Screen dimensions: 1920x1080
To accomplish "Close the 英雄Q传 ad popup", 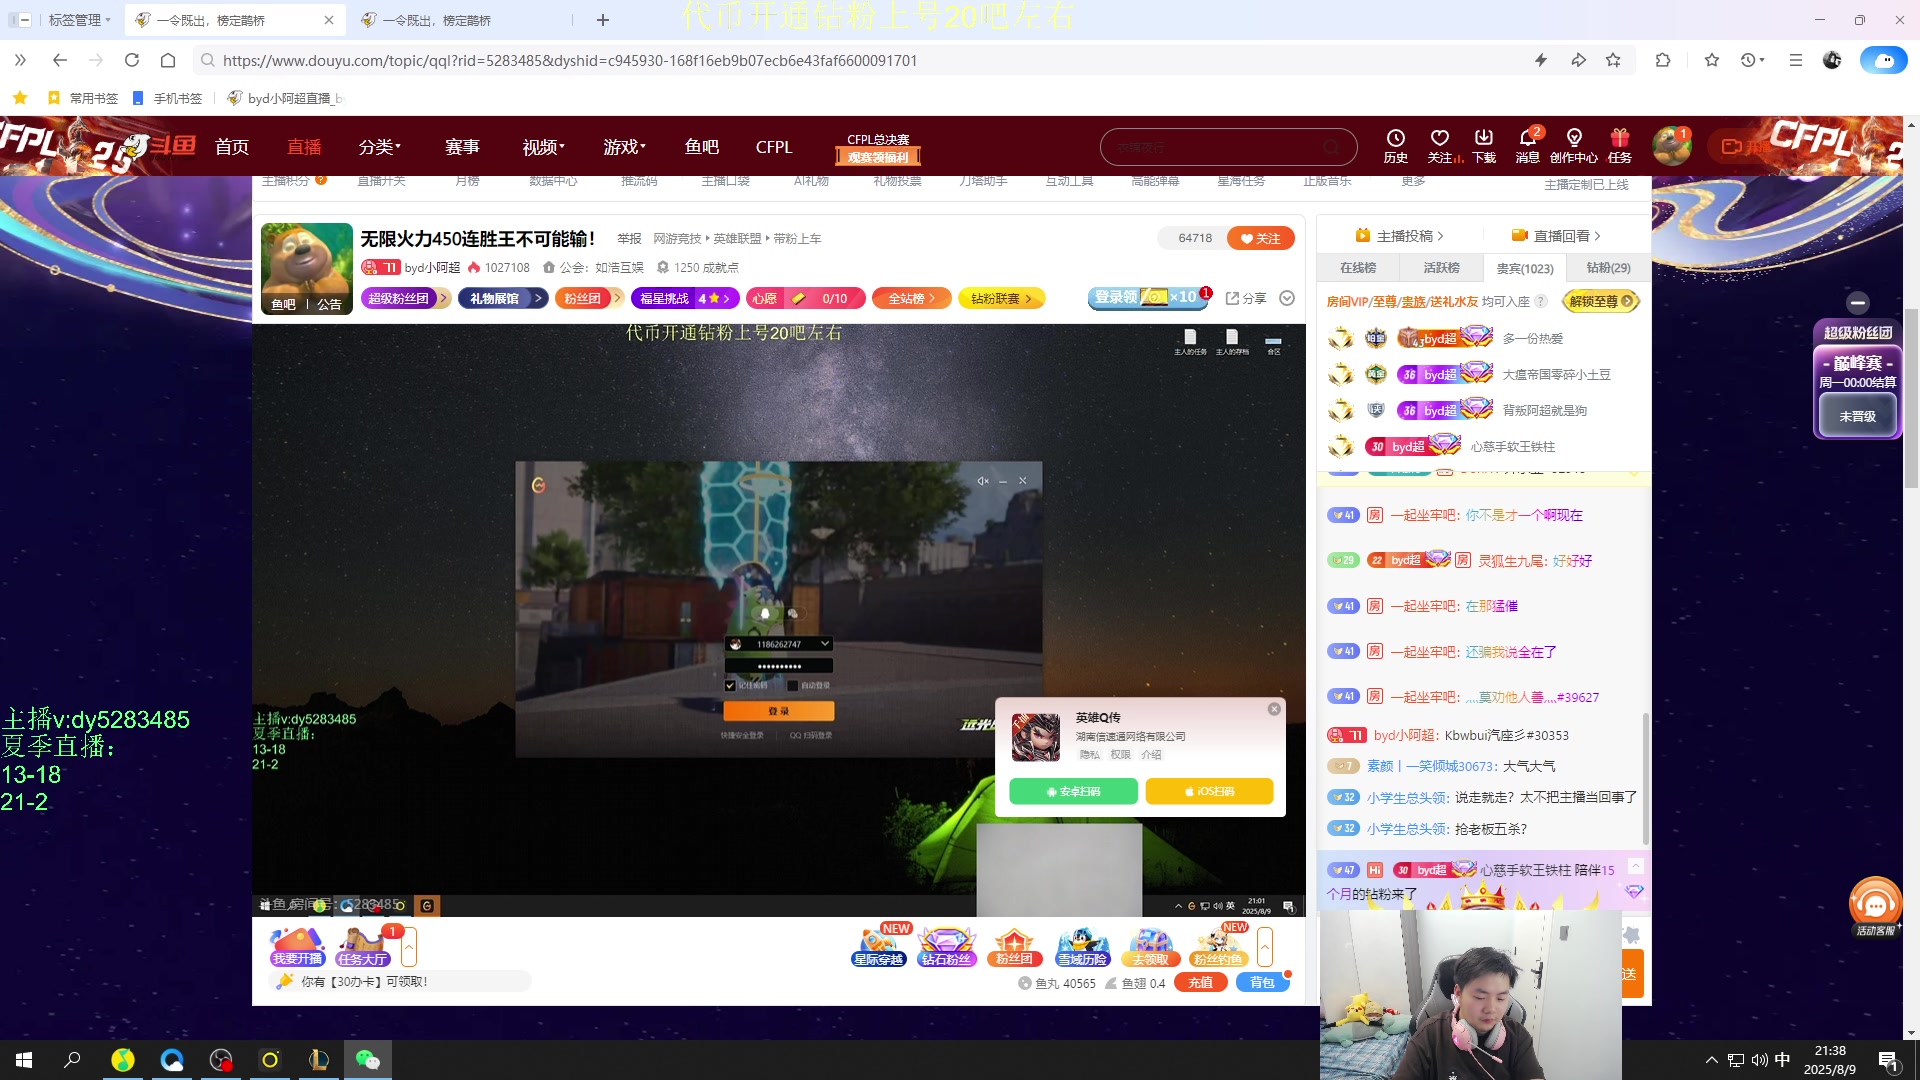I will pyautogui.click(x=1274, y=709).
